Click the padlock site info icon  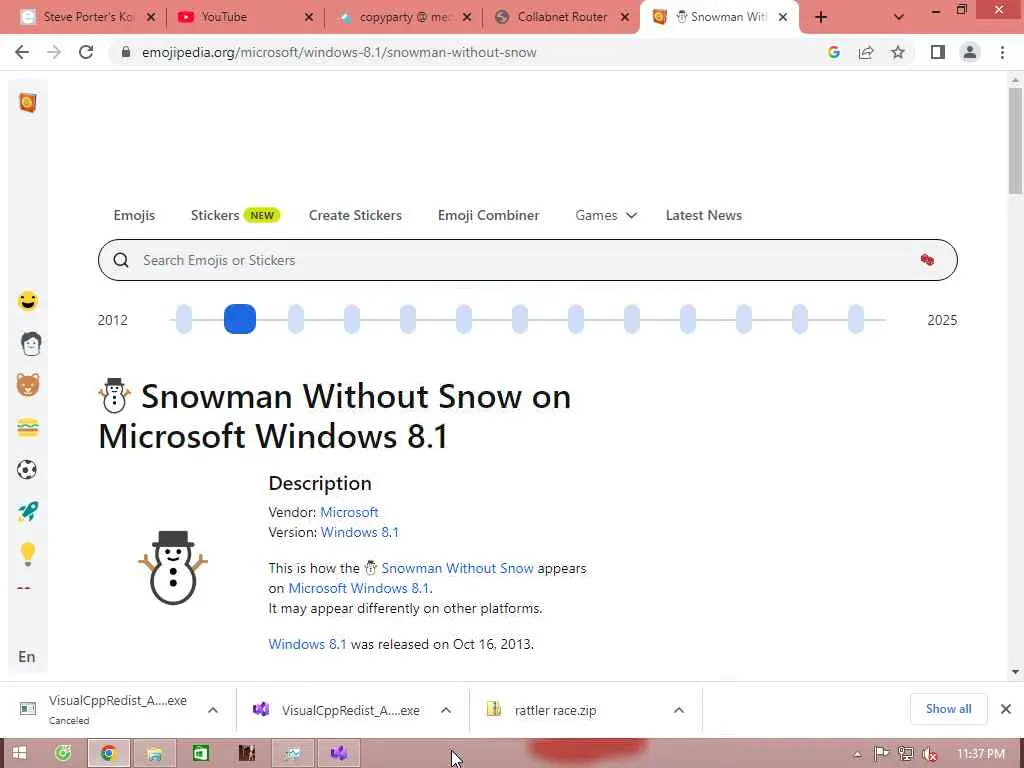tap(125, 52)
